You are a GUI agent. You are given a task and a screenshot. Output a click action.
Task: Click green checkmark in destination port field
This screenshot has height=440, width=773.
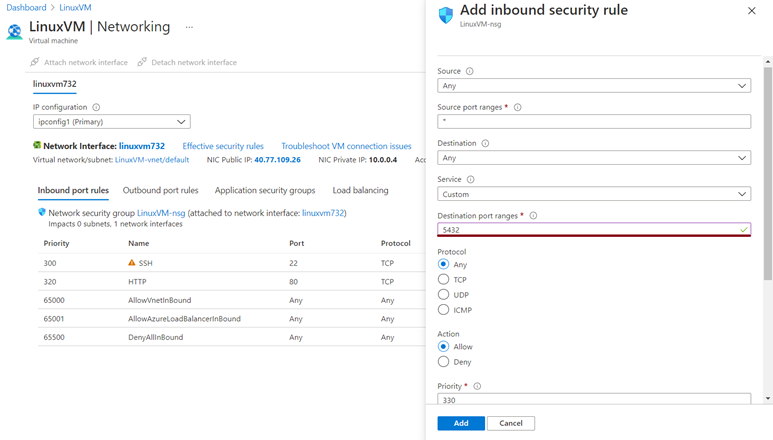(743, 230)
